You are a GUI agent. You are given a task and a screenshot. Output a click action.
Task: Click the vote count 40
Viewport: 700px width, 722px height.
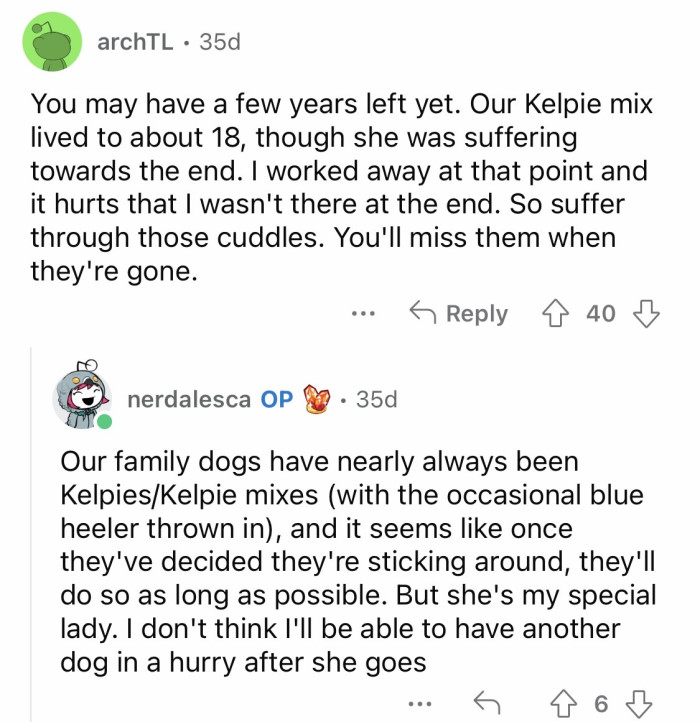pos(601,313)
